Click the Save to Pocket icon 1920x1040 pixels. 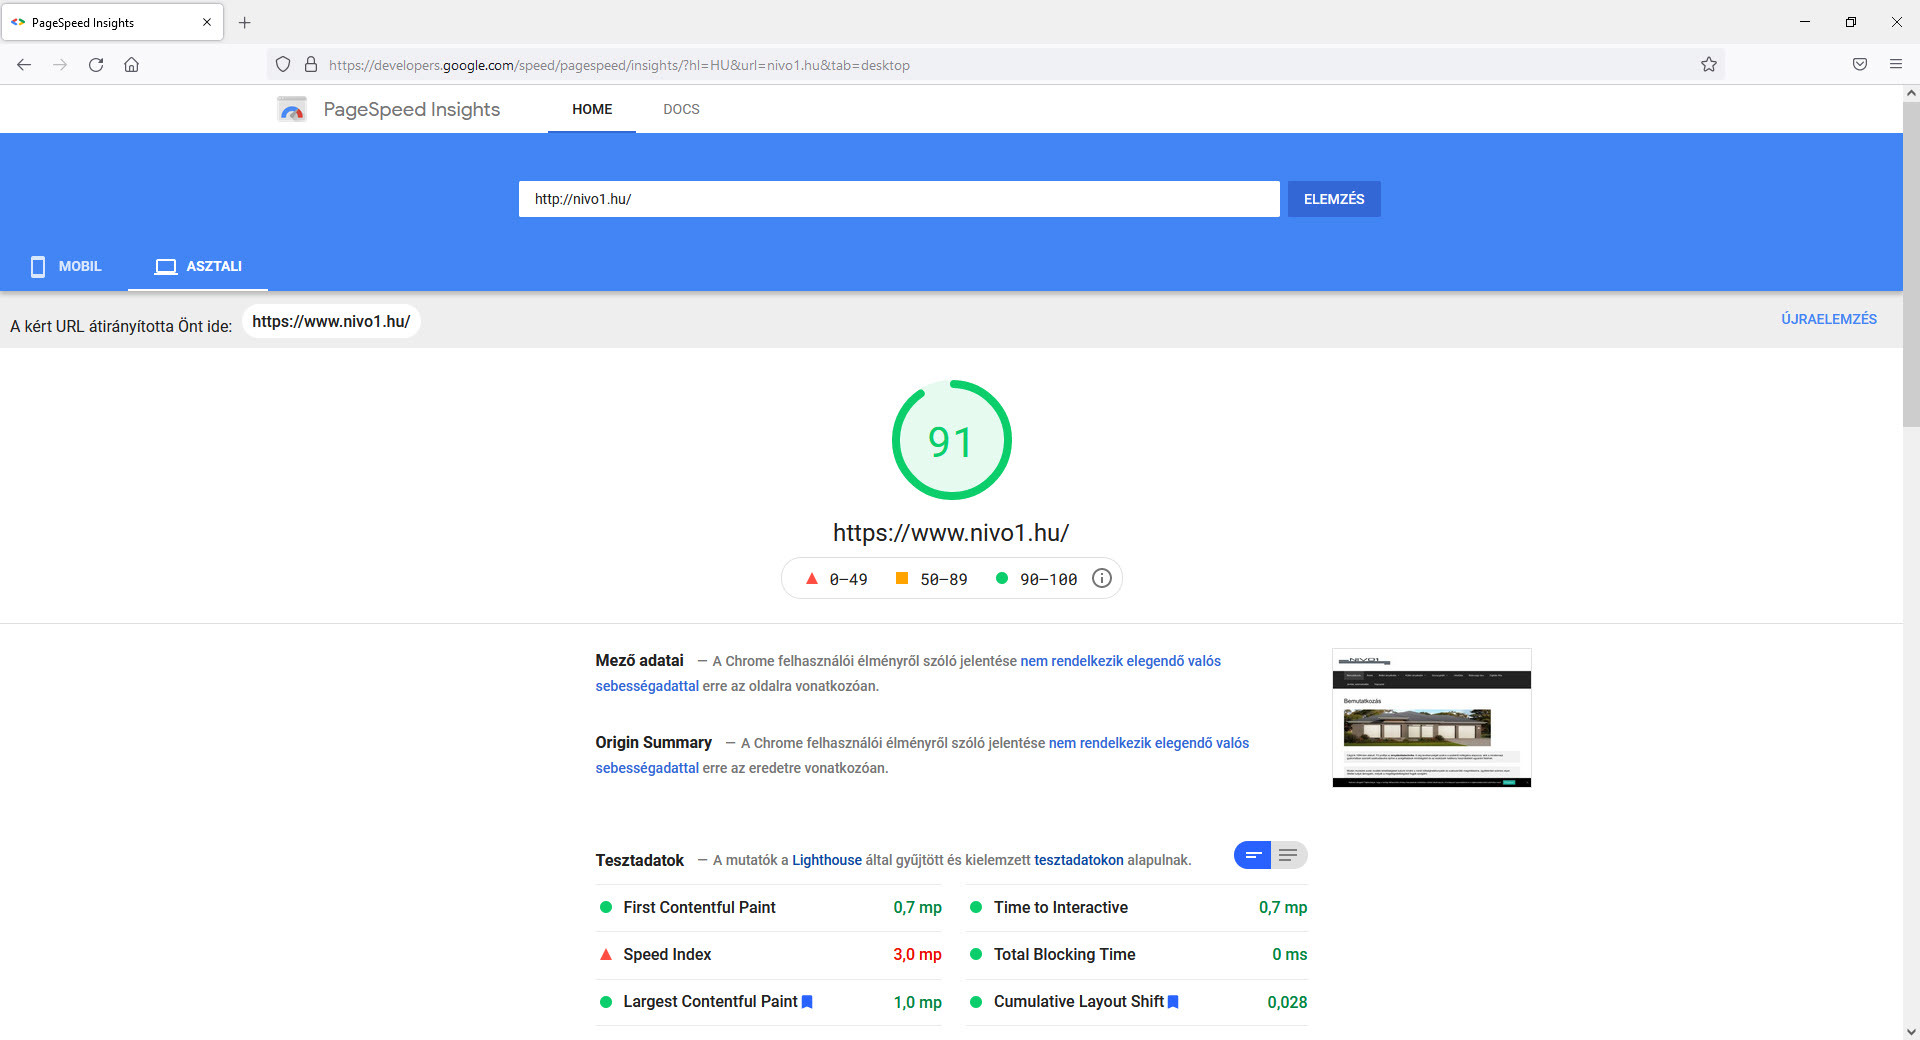[1859, 65]
